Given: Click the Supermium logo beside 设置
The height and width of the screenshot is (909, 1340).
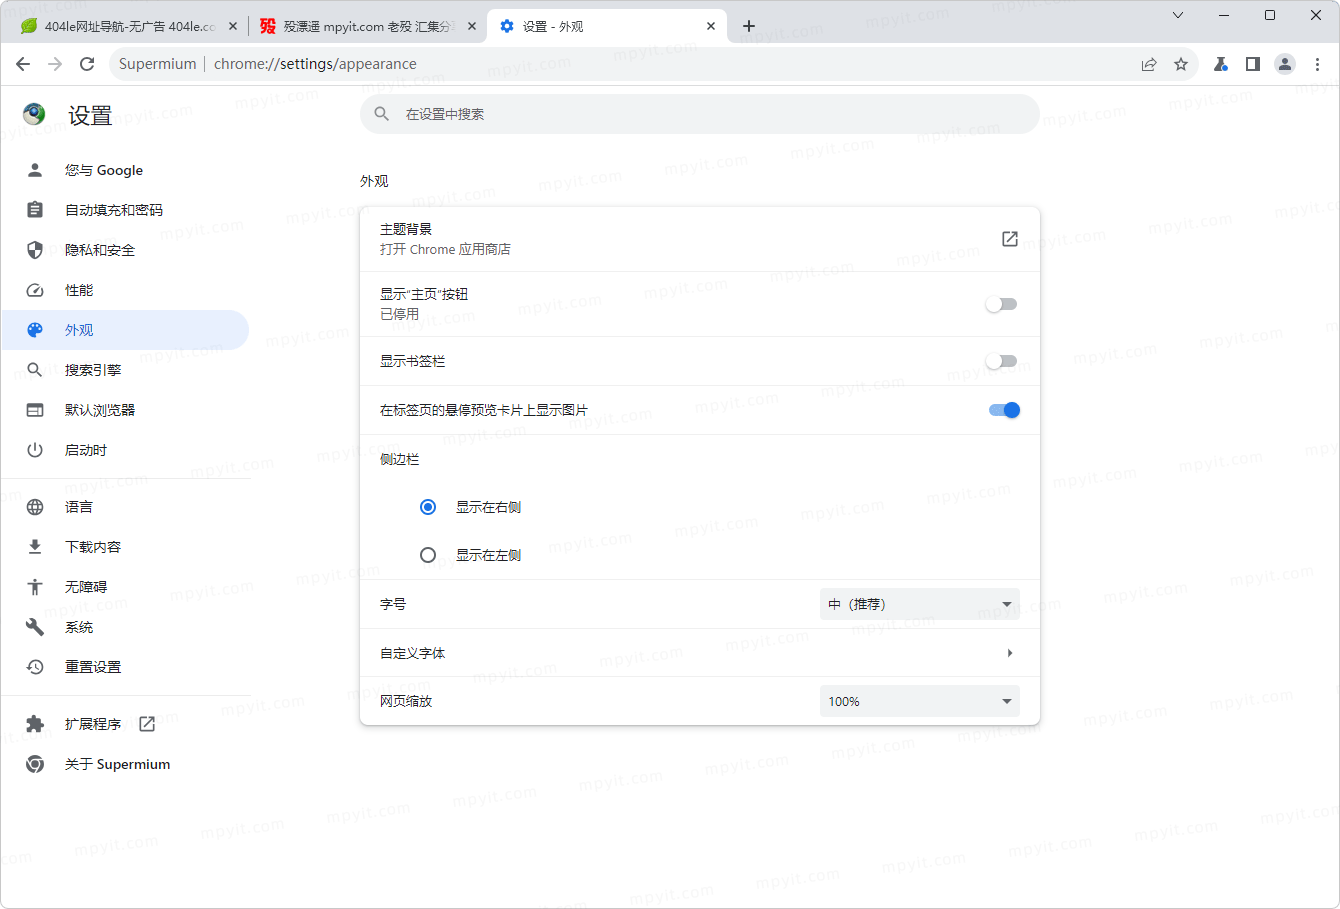Looking at the screenshot, I should [x=35, y=114].
